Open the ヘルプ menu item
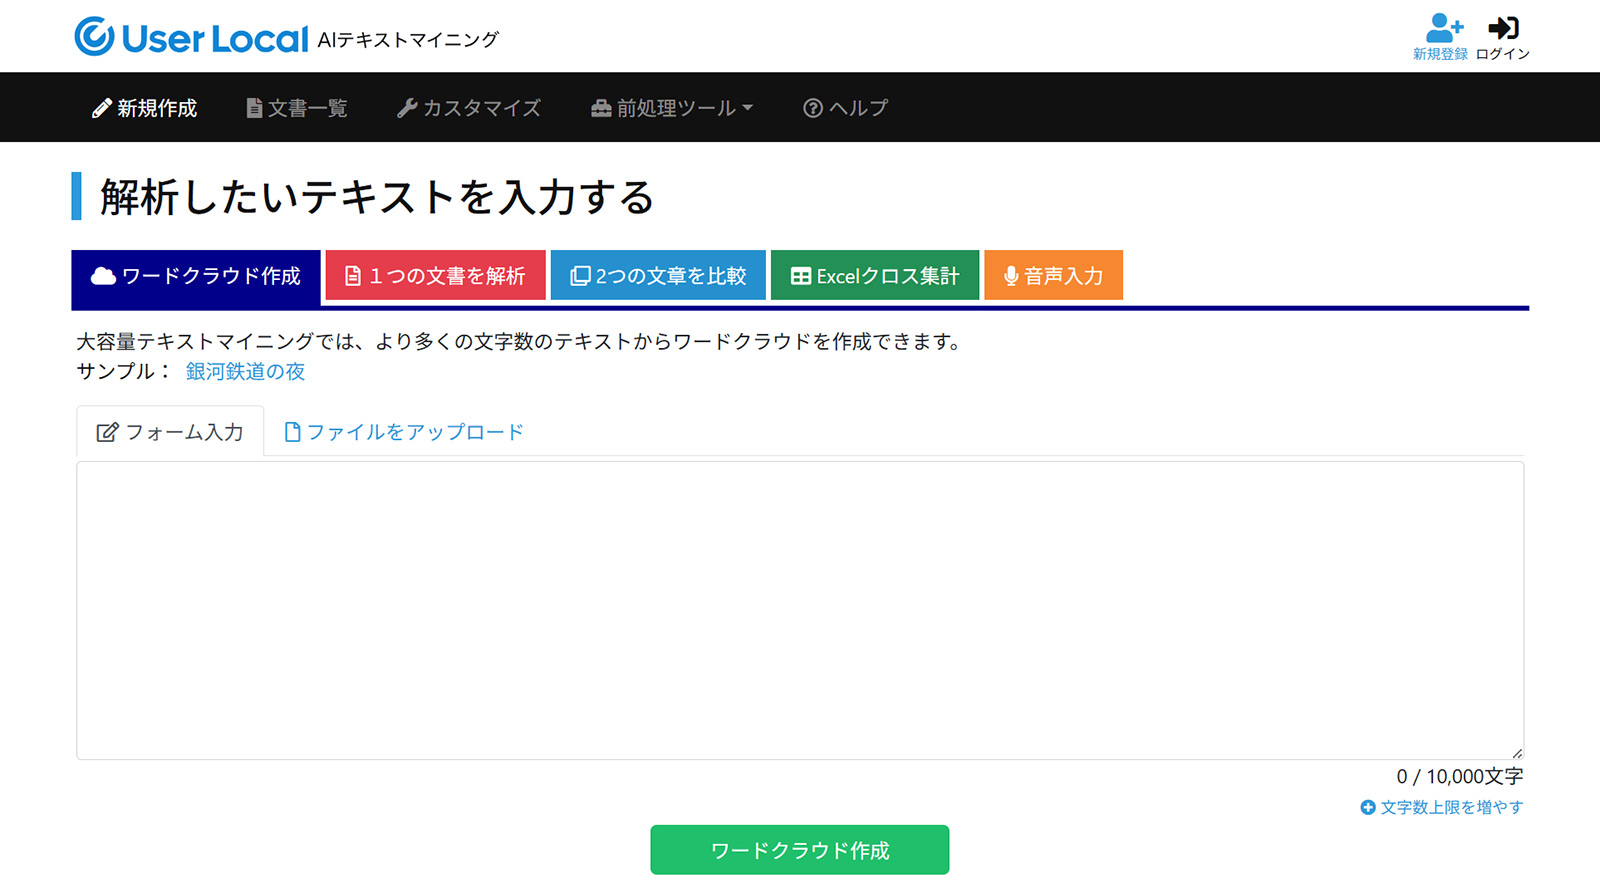The image size is (1600, 878). coord(845,108)
